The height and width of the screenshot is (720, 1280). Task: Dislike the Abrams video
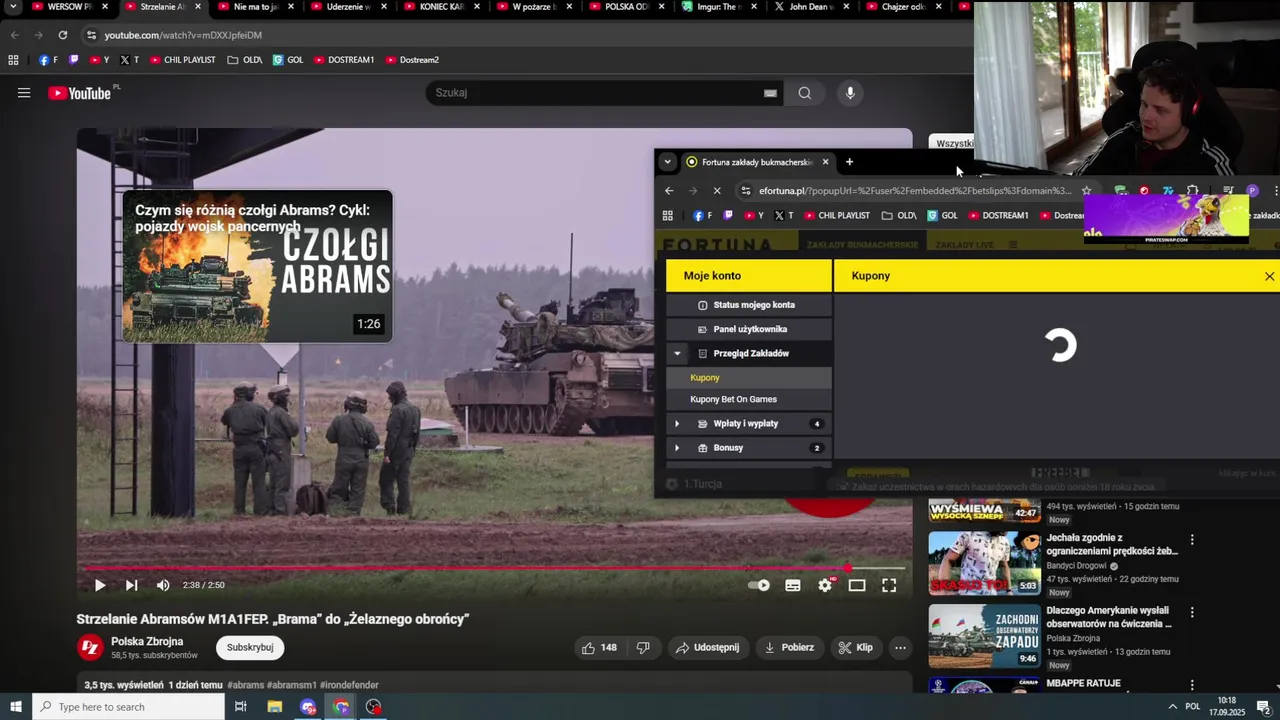(643, 647)
